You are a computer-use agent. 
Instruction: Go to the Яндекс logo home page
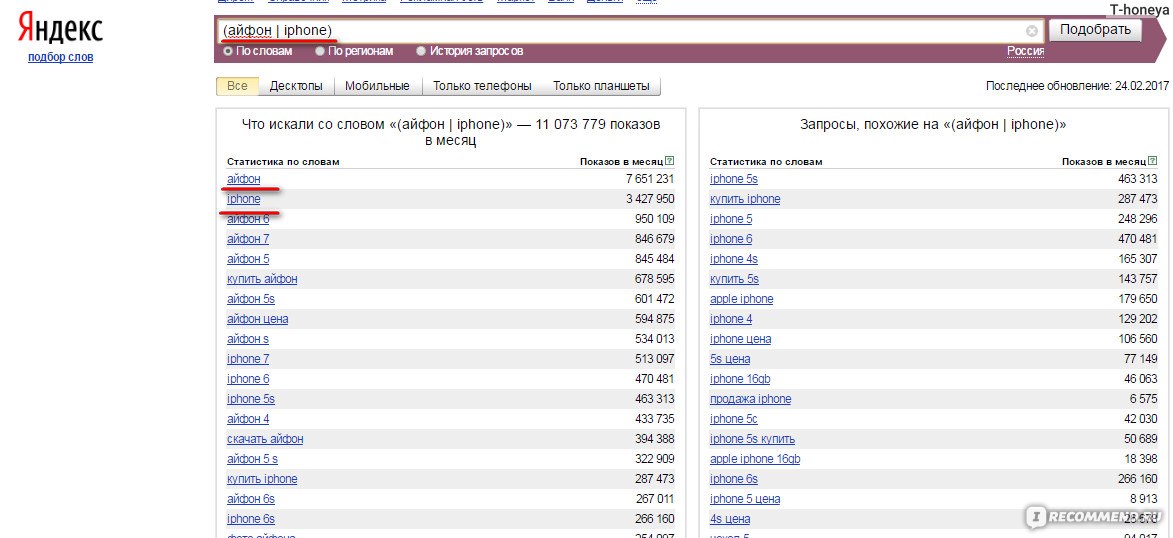(x=61, y=28)
